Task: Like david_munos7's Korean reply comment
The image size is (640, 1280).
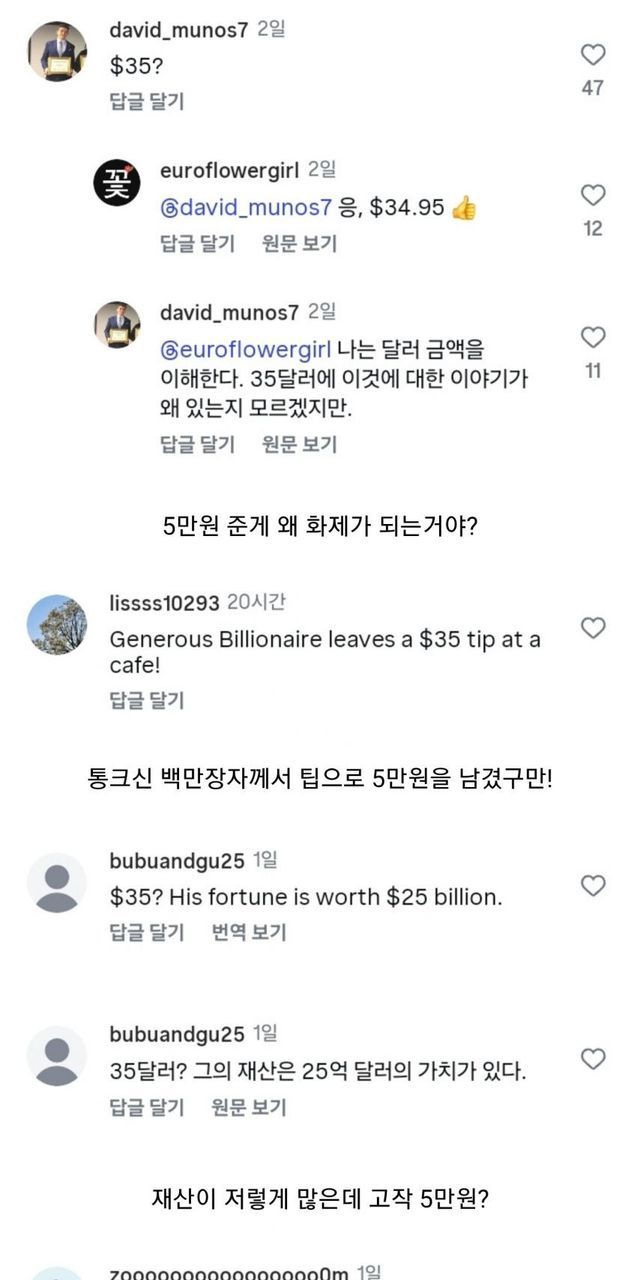Action: click(x=593, y=337)
